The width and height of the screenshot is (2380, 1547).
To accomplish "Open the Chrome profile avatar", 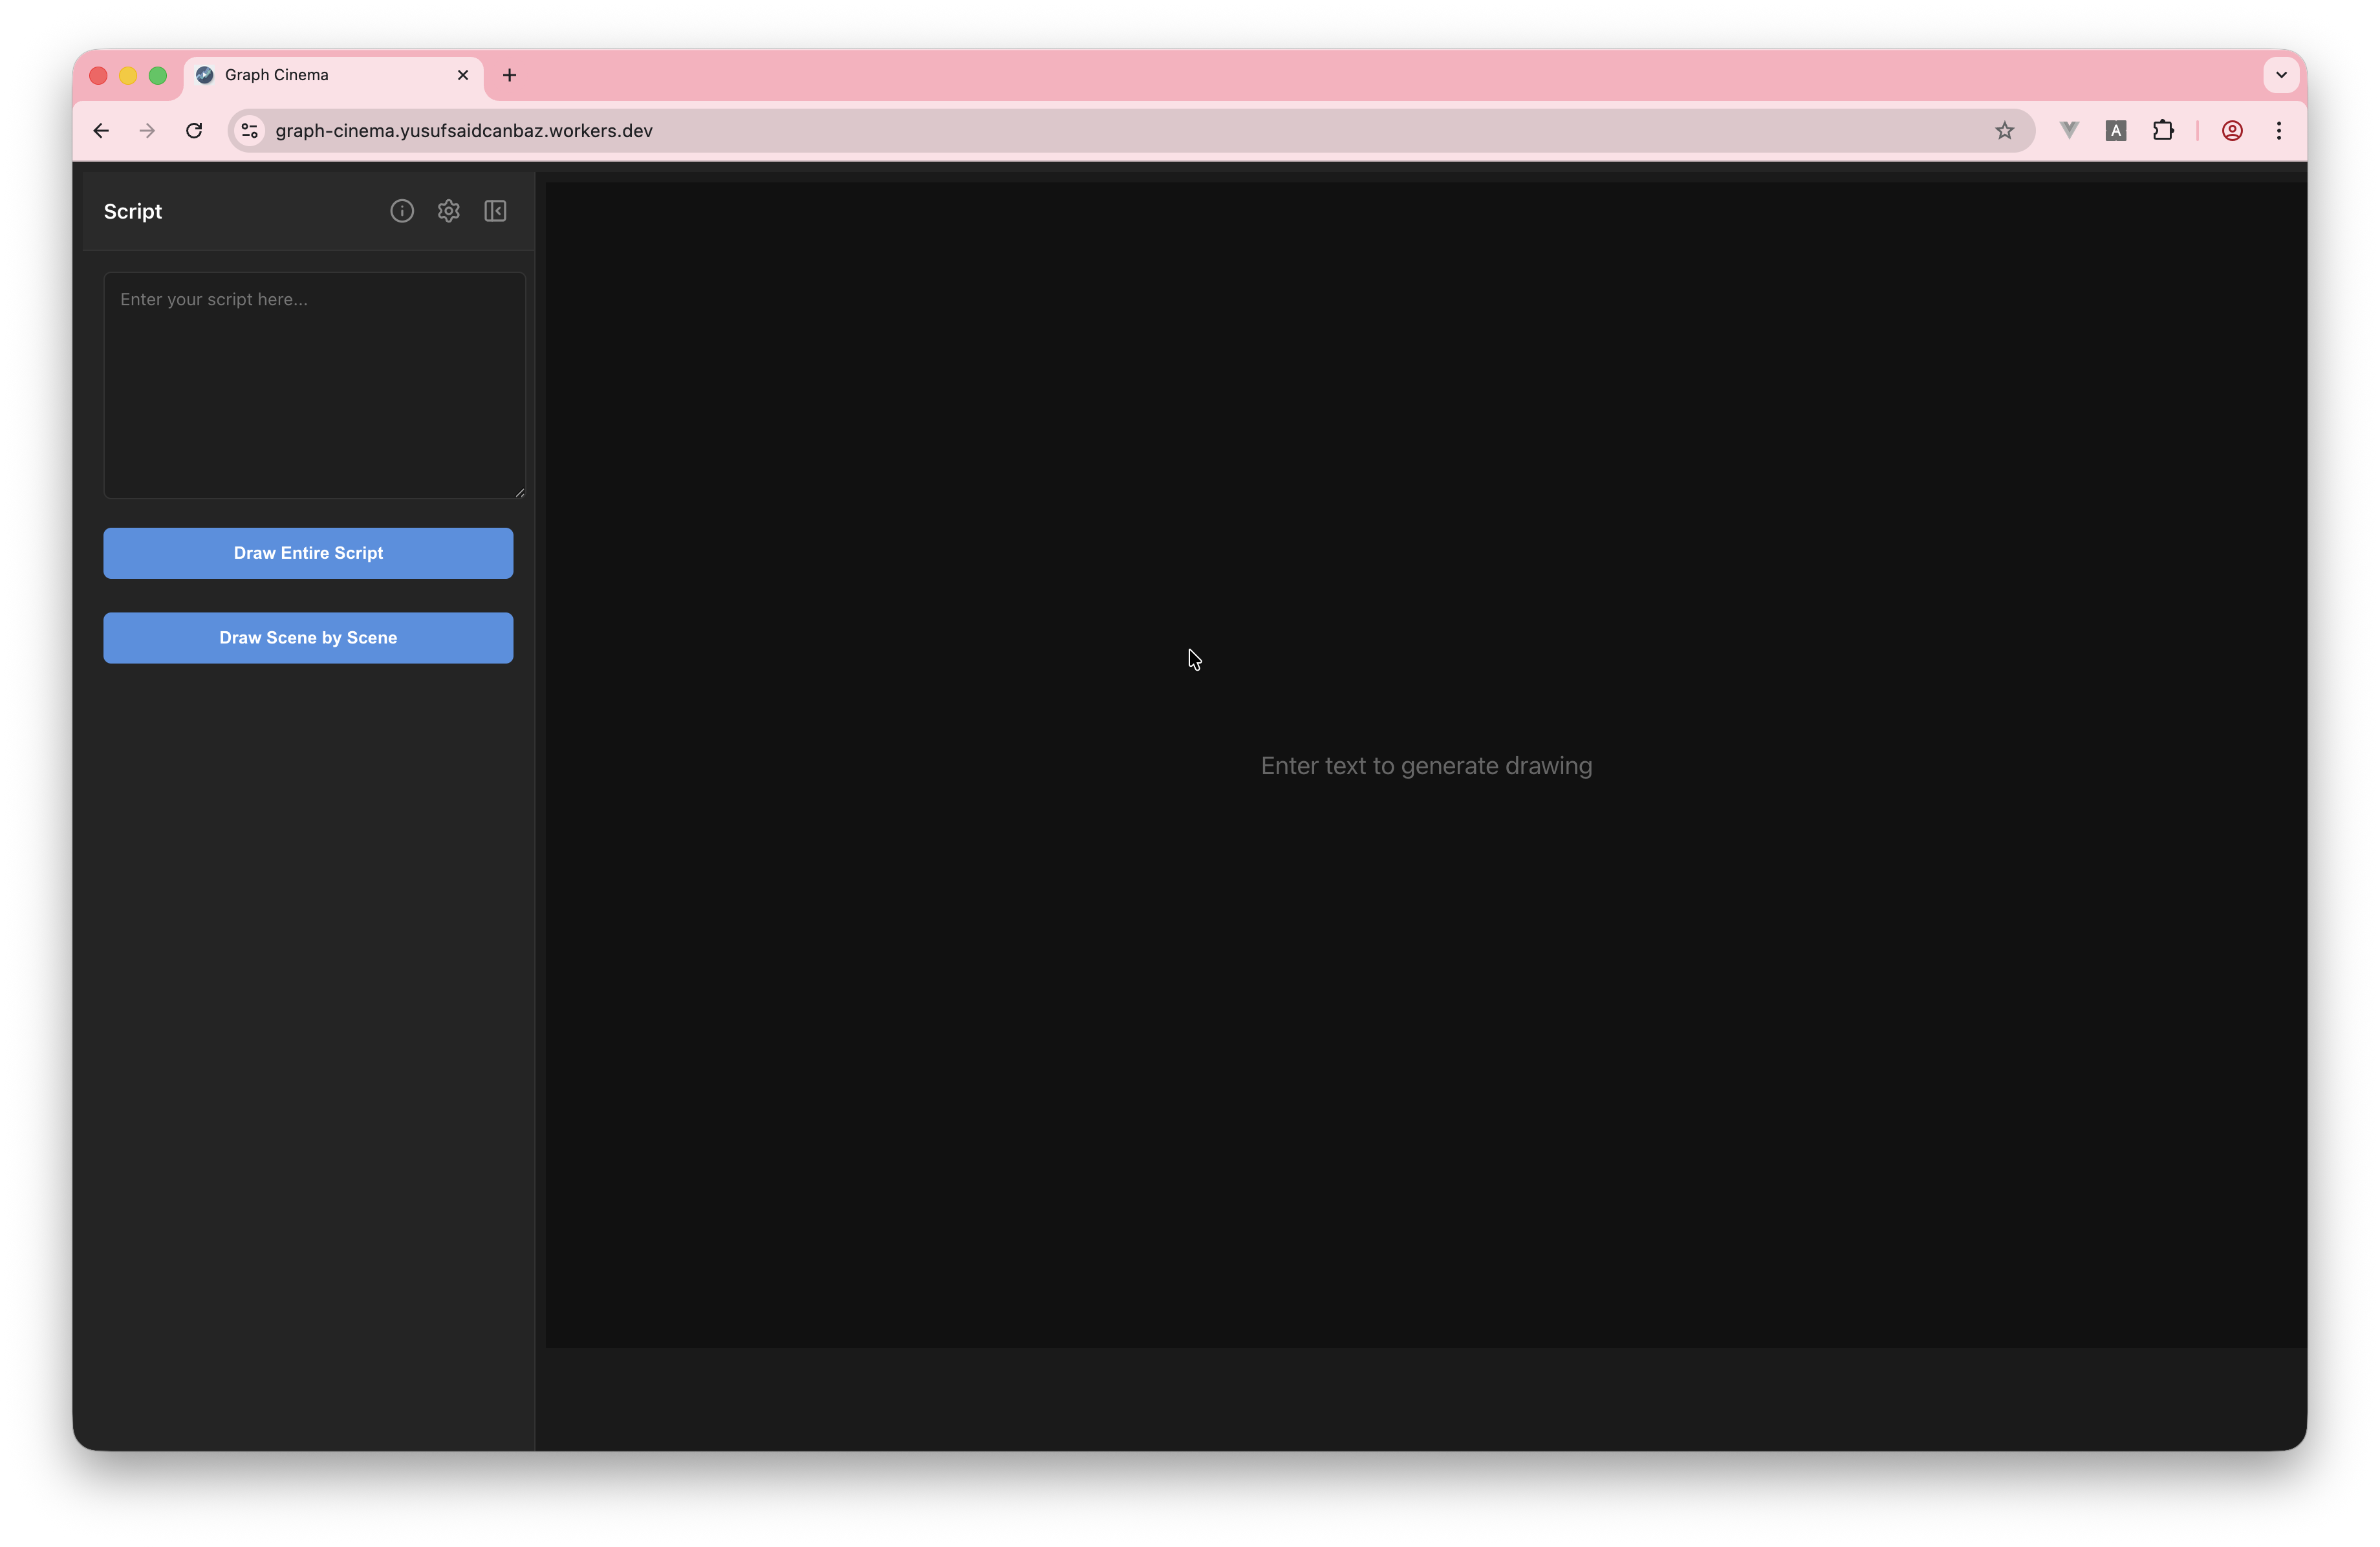I will point(2231,131).
